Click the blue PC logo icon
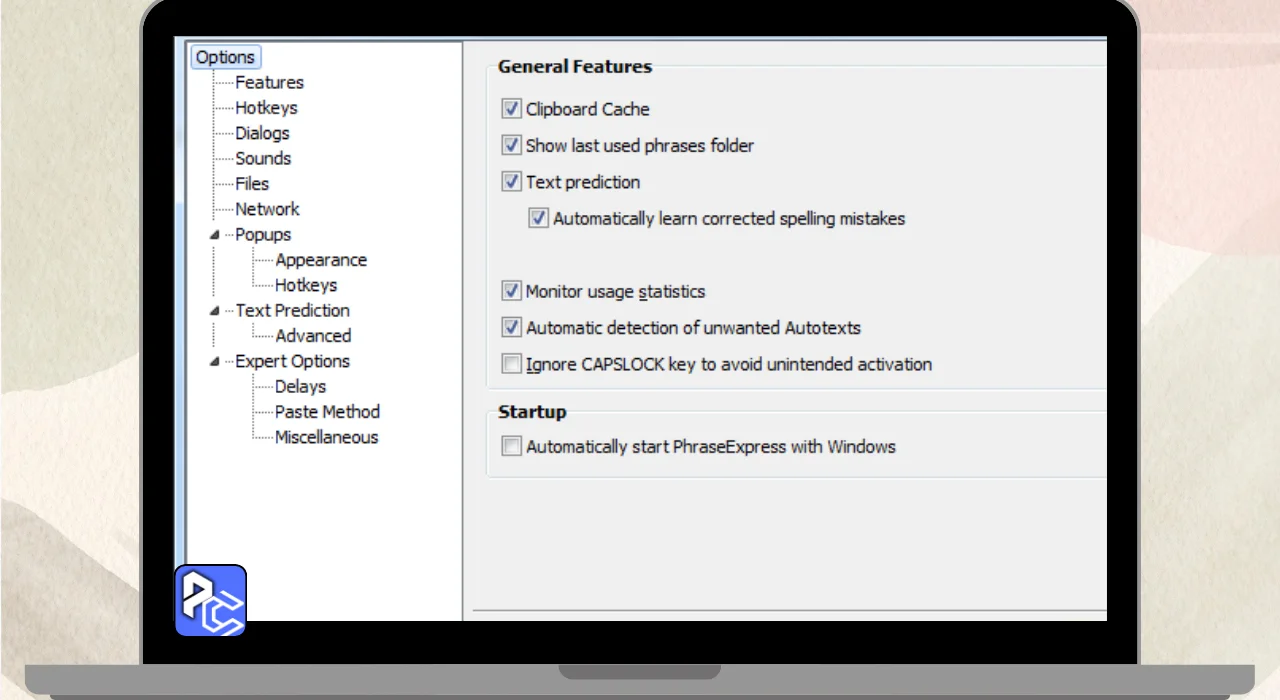The image size is (1280, 700). [x=211, y=600]
